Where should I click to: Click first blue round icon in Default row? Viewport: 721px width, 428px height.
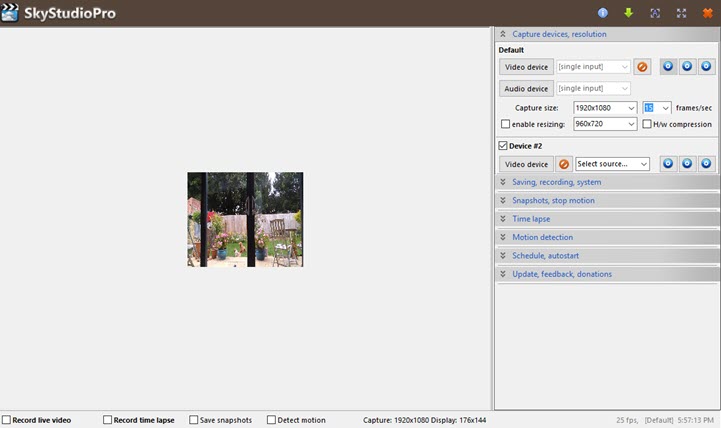coord(668,67)
